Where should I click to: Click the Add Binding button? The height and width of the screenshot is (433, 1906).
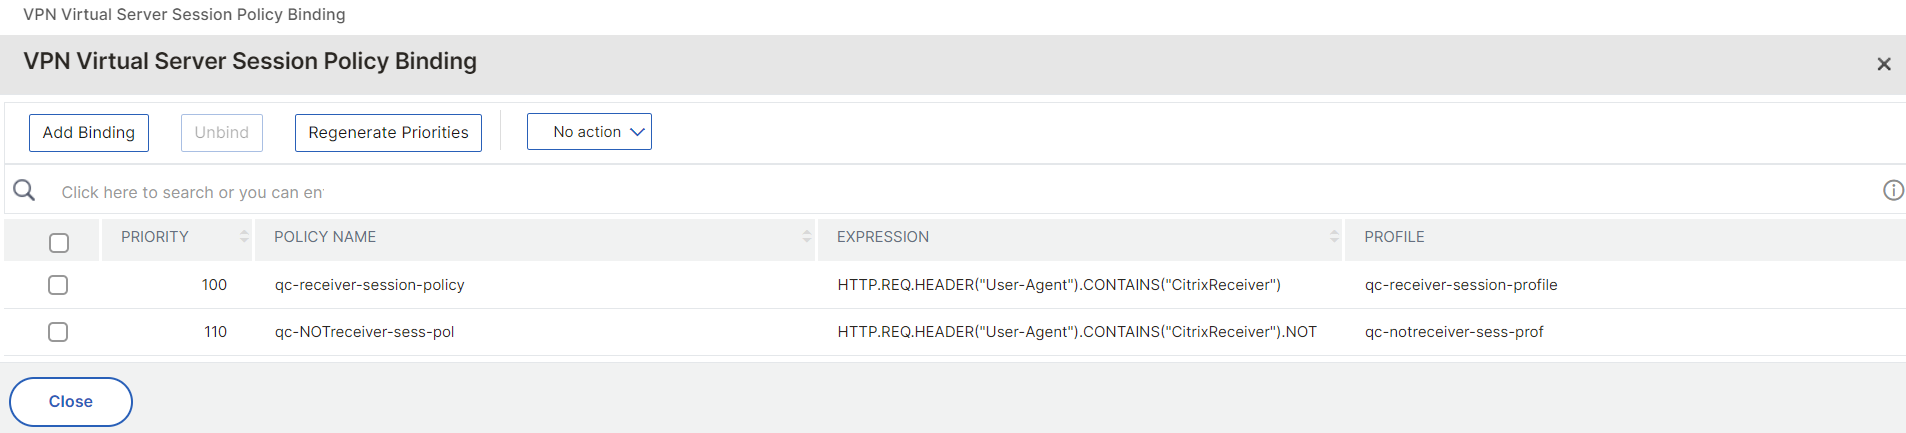pyautogui.click(x=89, y=133)
